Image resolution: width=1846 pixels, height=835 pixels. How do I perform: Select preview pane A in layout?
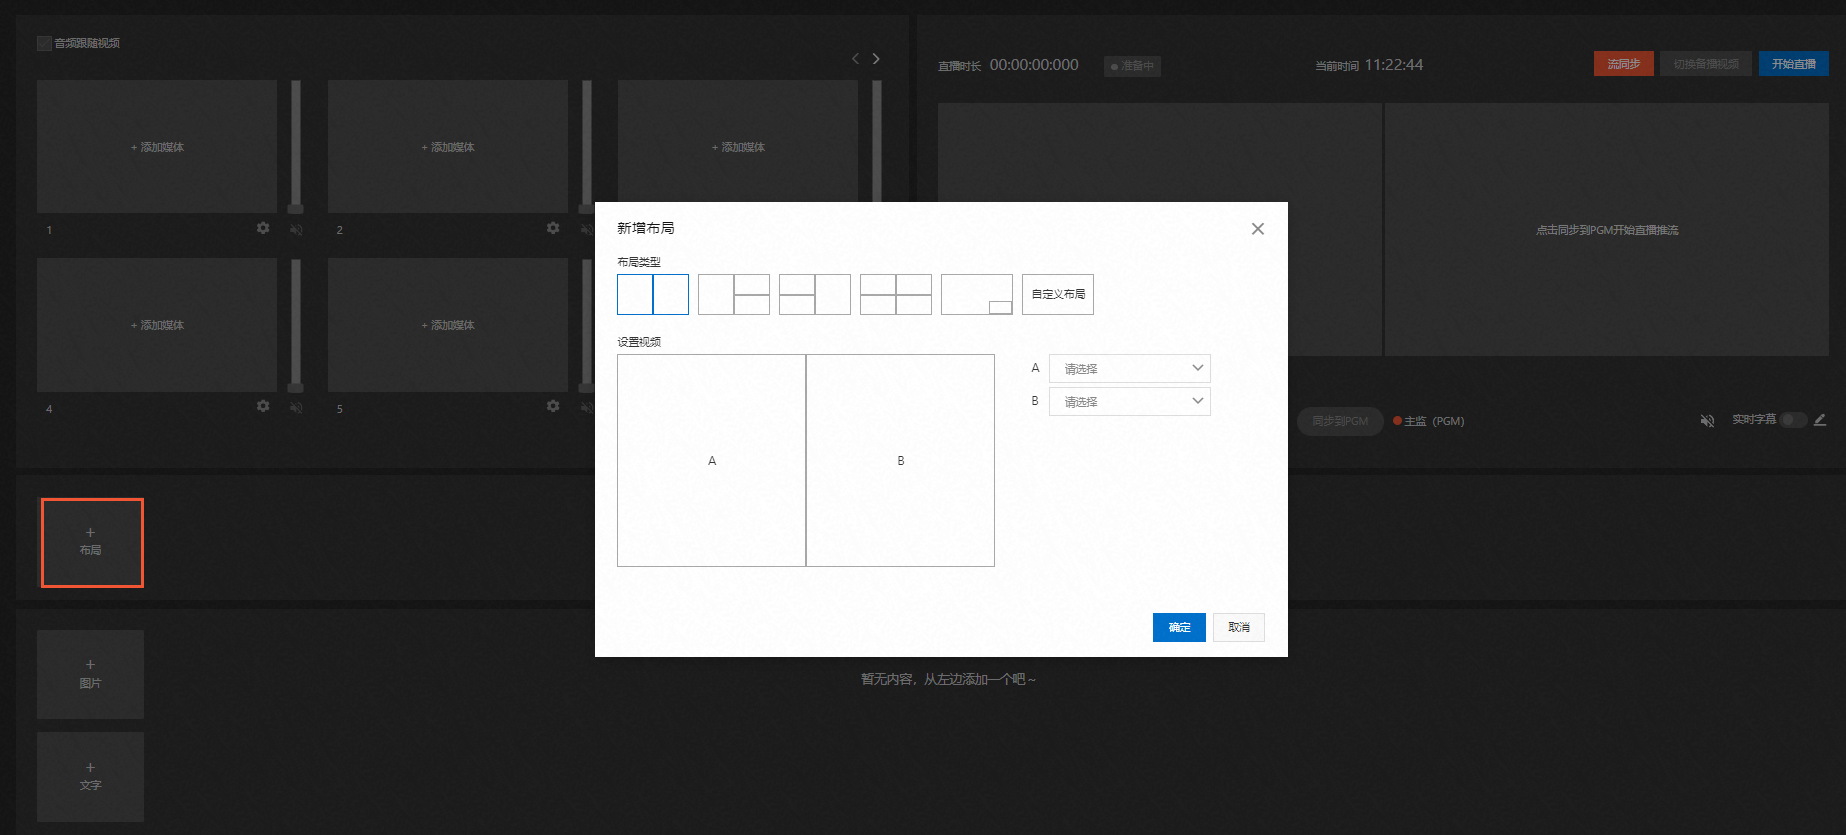point(712,461)
